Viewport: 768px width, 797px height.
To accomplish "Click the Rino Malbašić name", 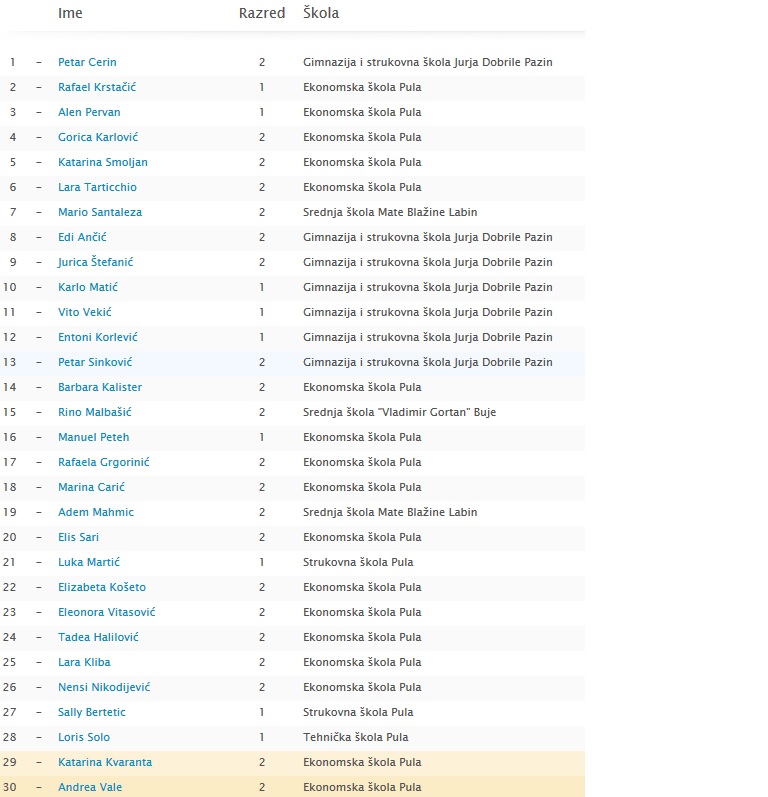I will point(95,412).
